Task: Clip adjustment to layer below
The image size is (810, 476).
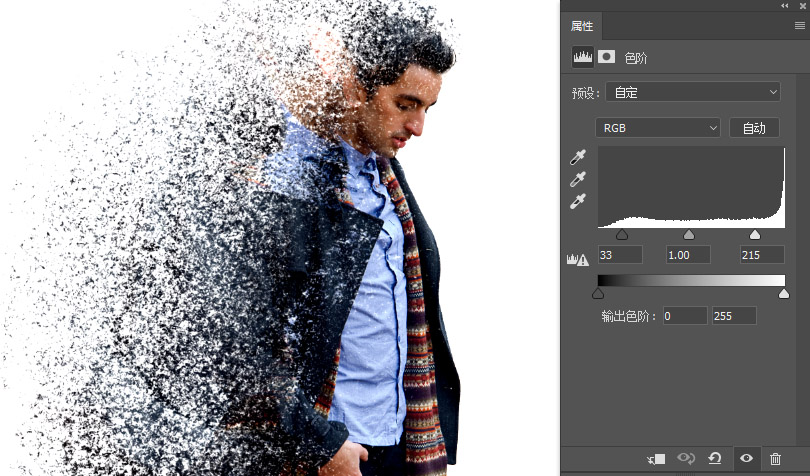Action: click(x=656, y=458)
